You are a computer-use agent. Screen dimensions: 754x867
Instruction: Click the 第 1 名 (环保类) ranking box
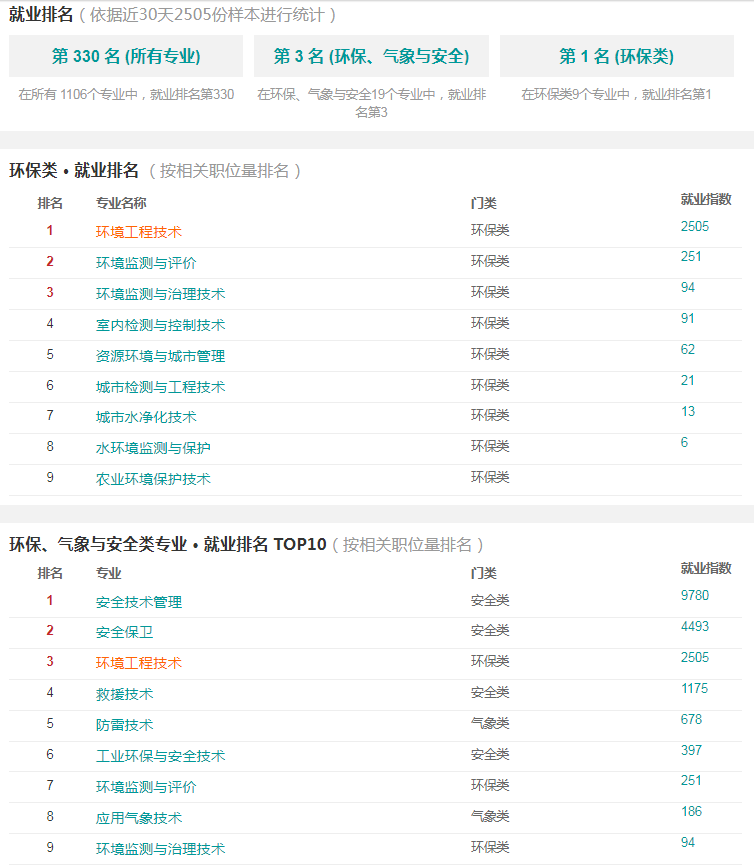617,56
